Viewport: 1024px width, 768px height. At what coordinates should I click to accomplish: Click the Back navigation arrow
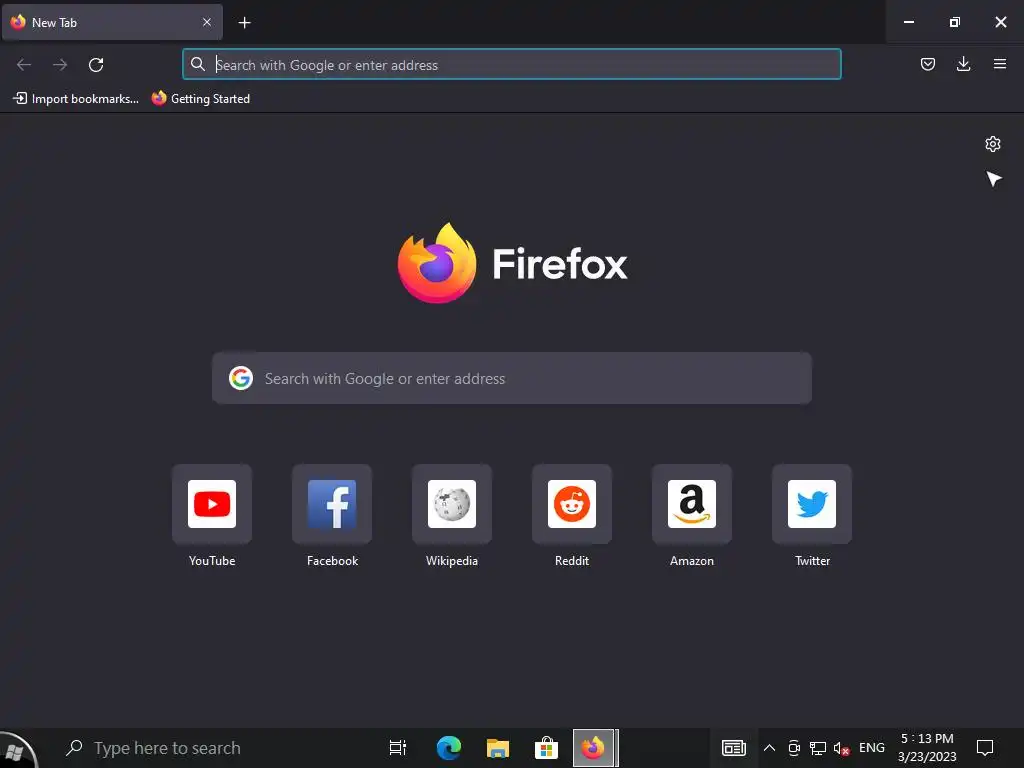tap(24, 65)
